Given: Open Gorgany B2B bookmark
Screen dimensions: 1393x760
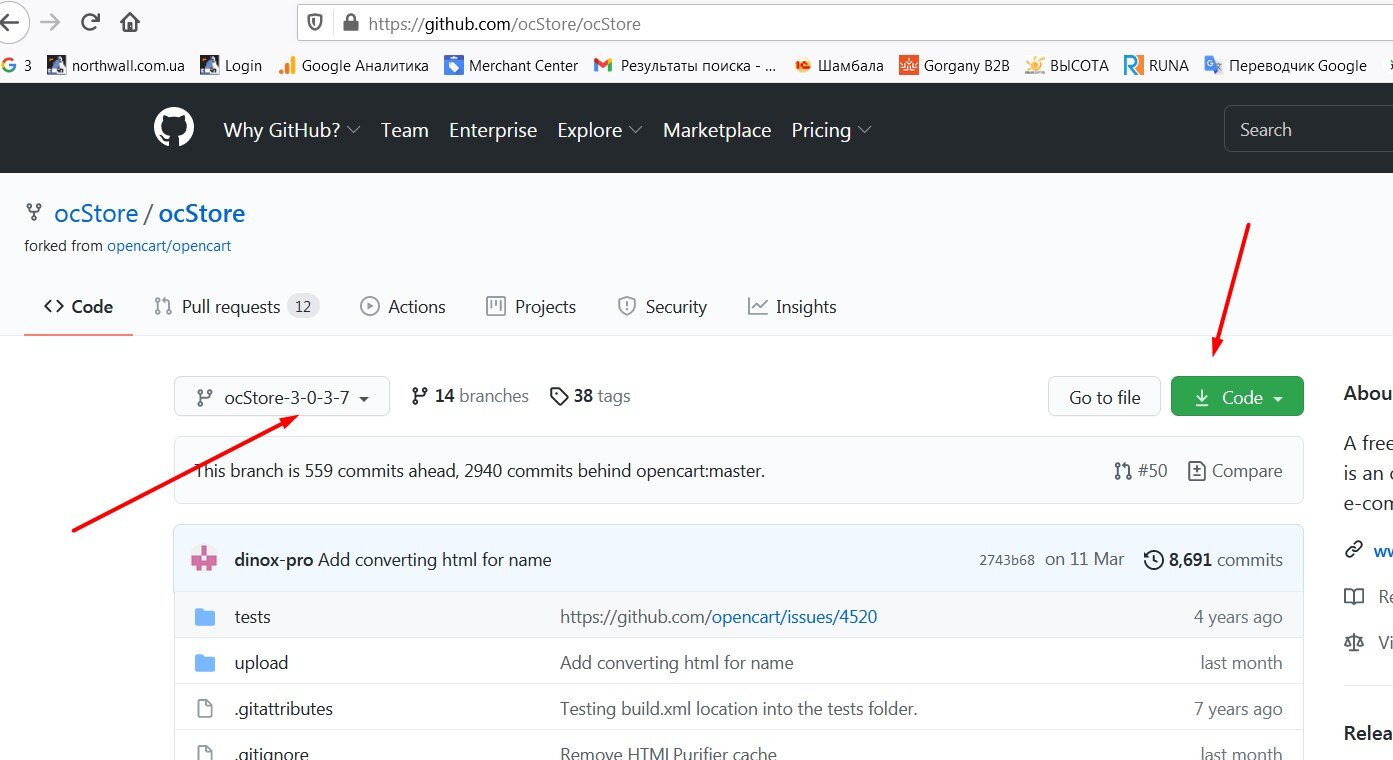Looking at the screenshot, I should tap(954, 65).
